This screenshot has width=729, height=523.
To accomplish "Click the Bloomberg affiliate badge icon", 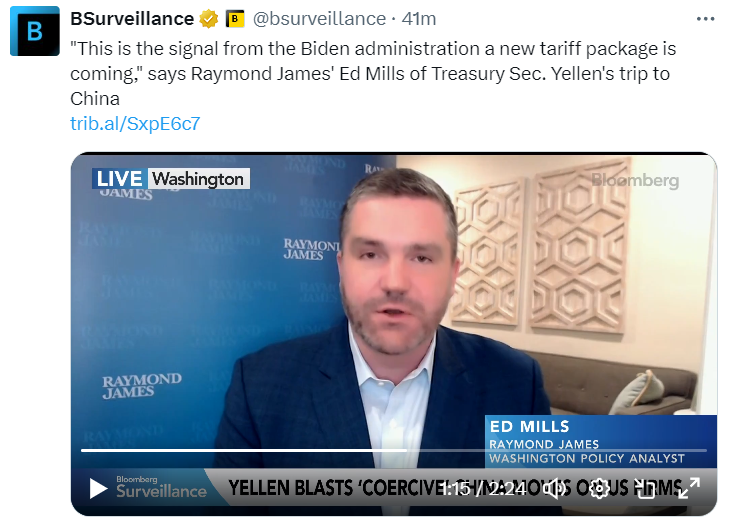I will (235, 19).
